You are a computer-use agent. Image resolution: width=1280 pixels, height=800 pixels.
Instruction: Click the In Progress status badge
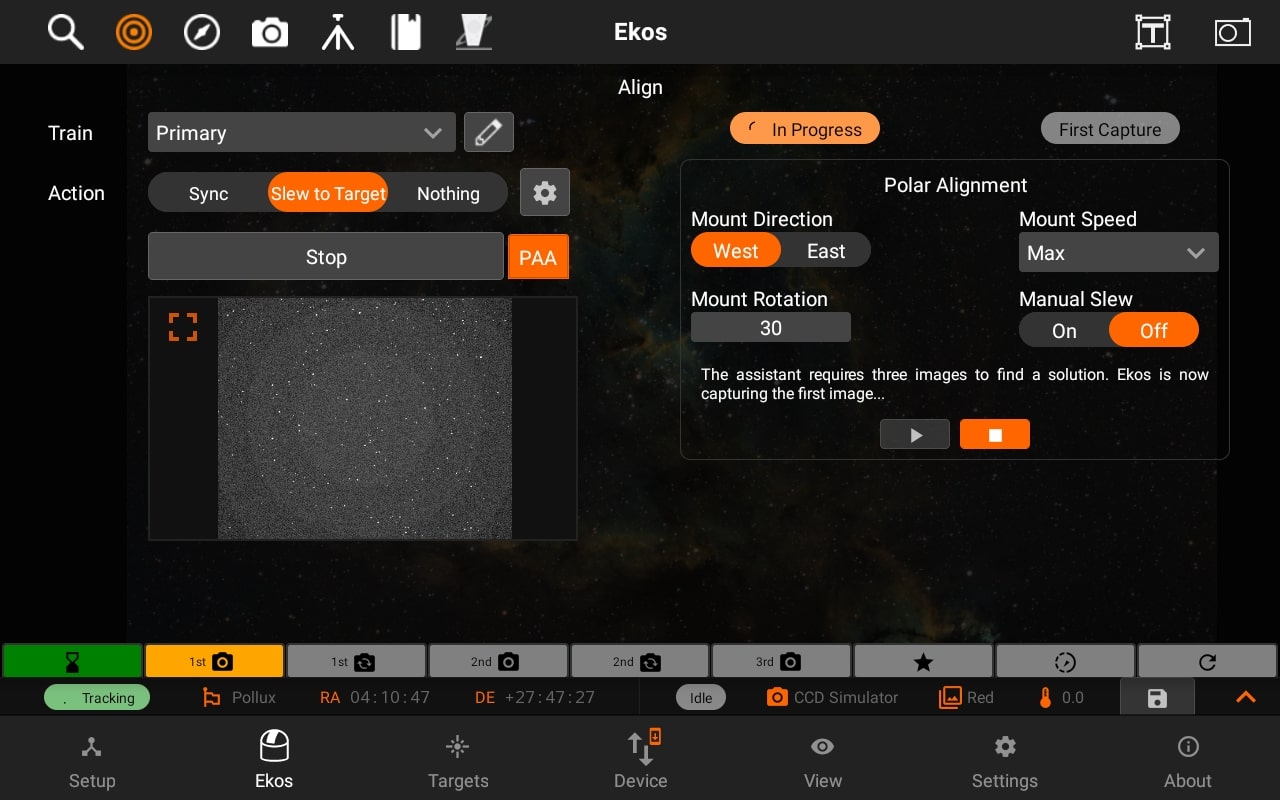[x=804, y=129]
